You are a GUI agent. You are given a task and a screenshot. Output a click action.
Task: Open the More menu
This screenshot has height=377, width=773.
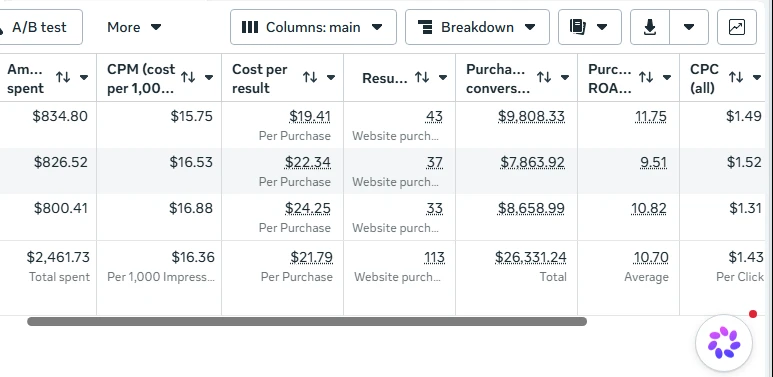pyautogui.click(x=134, y=27)
